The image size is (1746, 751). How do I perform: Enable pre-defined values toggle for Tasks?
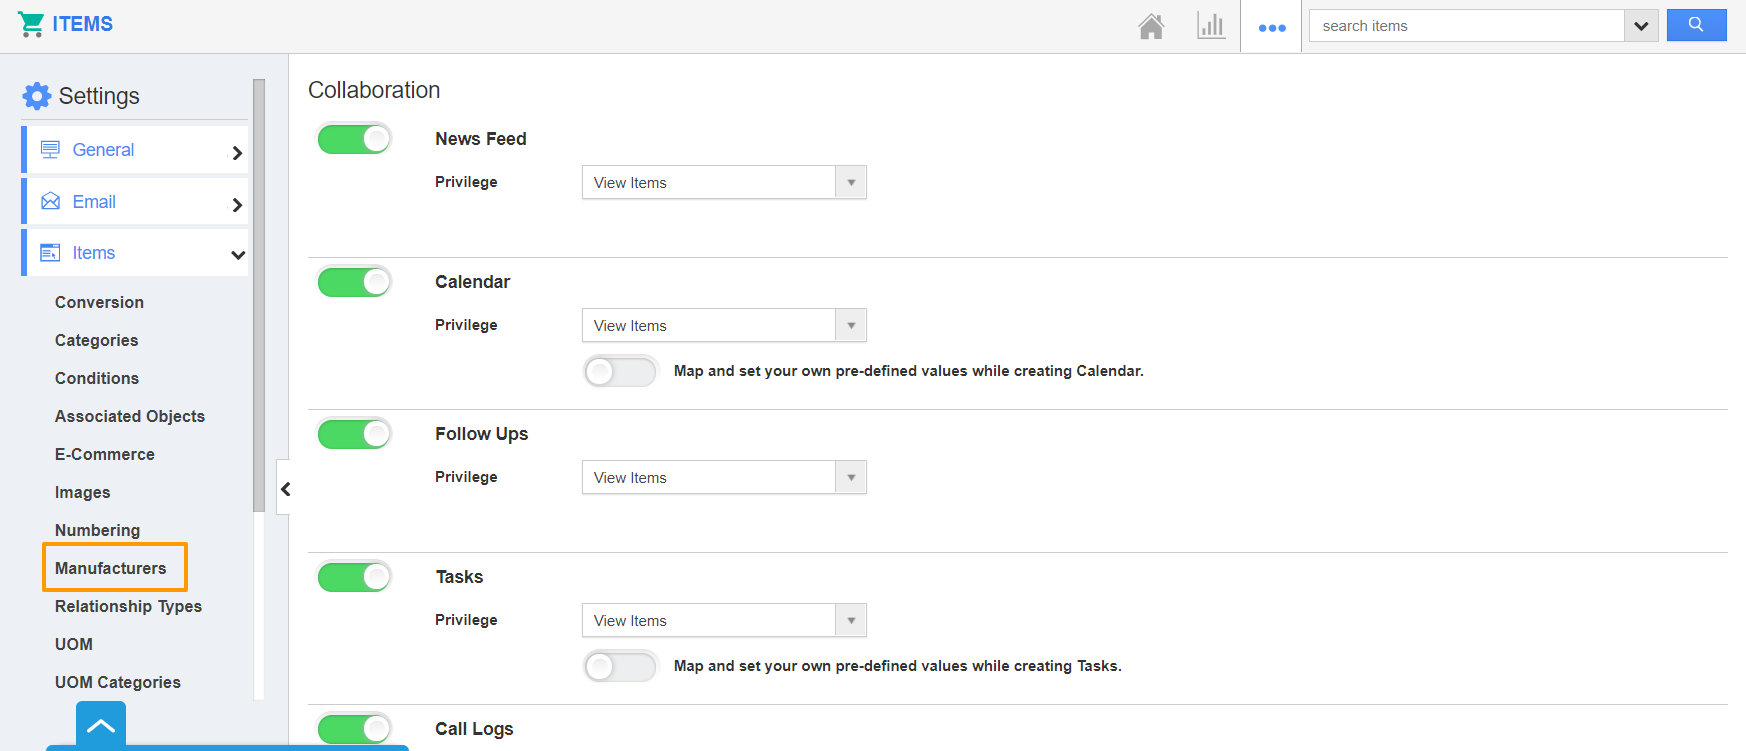(621, 667)
